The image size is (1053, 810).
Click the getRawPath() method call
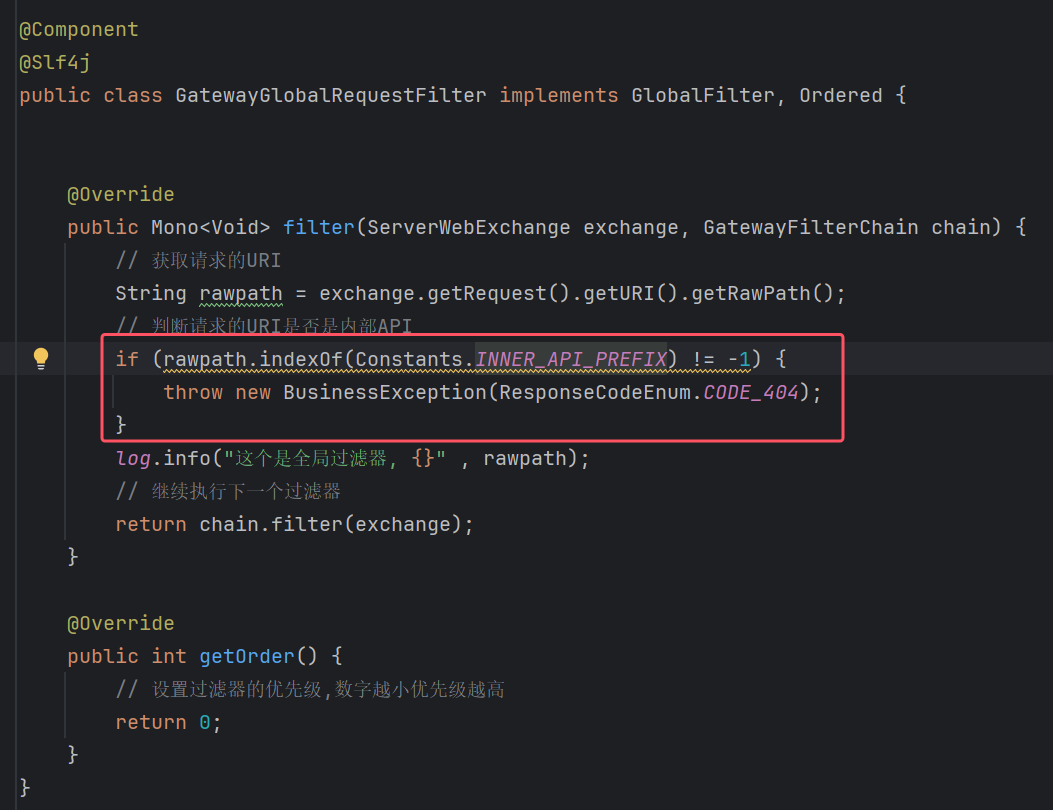coord(762,294)
